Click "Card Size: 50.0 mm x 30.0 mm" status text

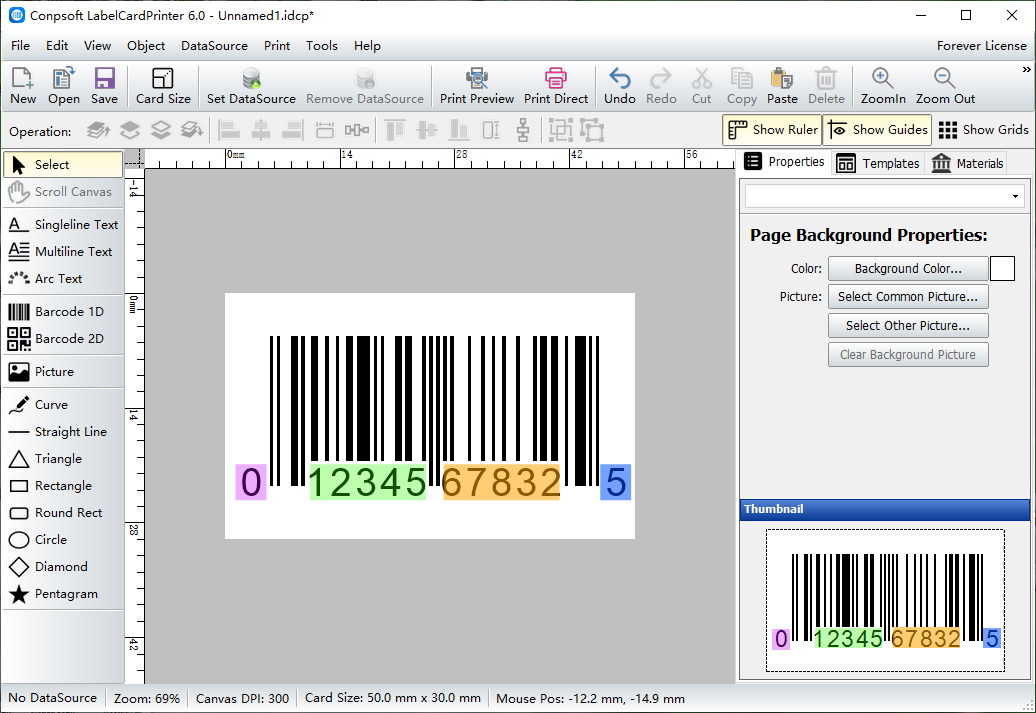click(392, 698)
